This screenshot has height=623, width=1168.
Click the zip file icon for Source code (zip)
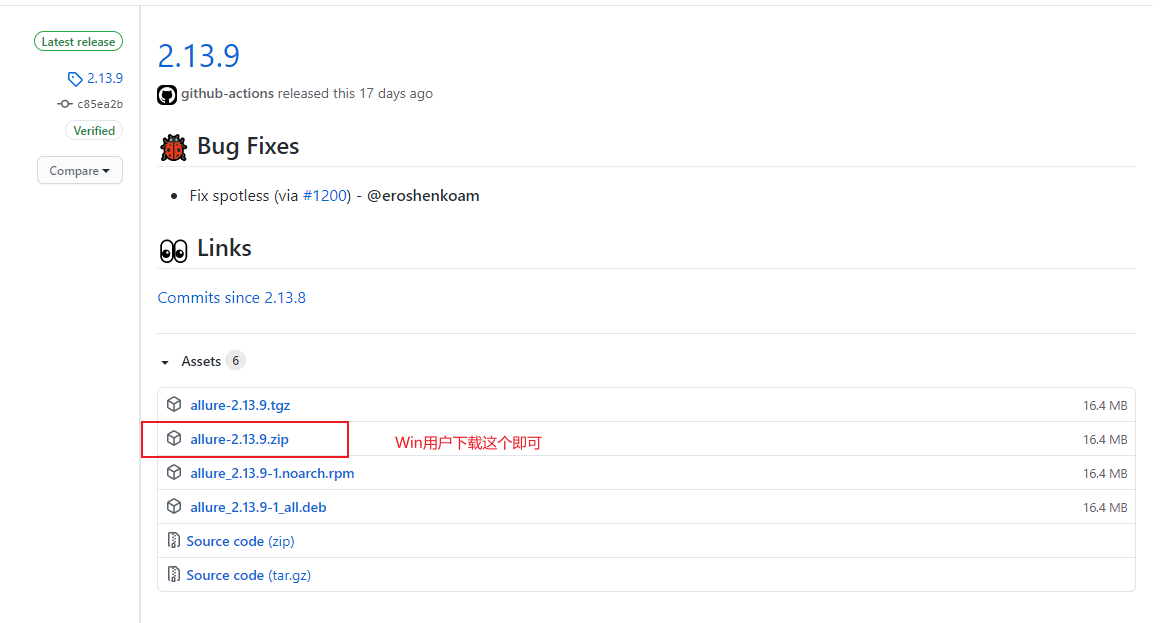[174, 540]
